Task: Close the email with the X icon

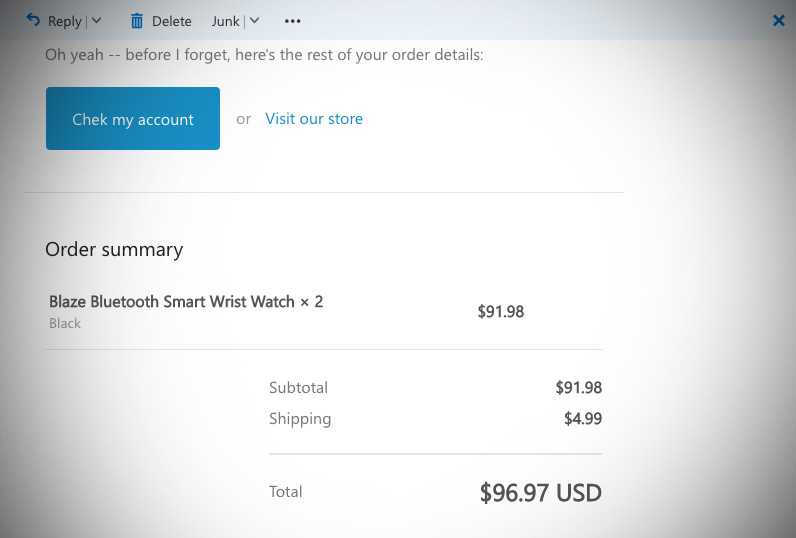Action: click(778, 20)
